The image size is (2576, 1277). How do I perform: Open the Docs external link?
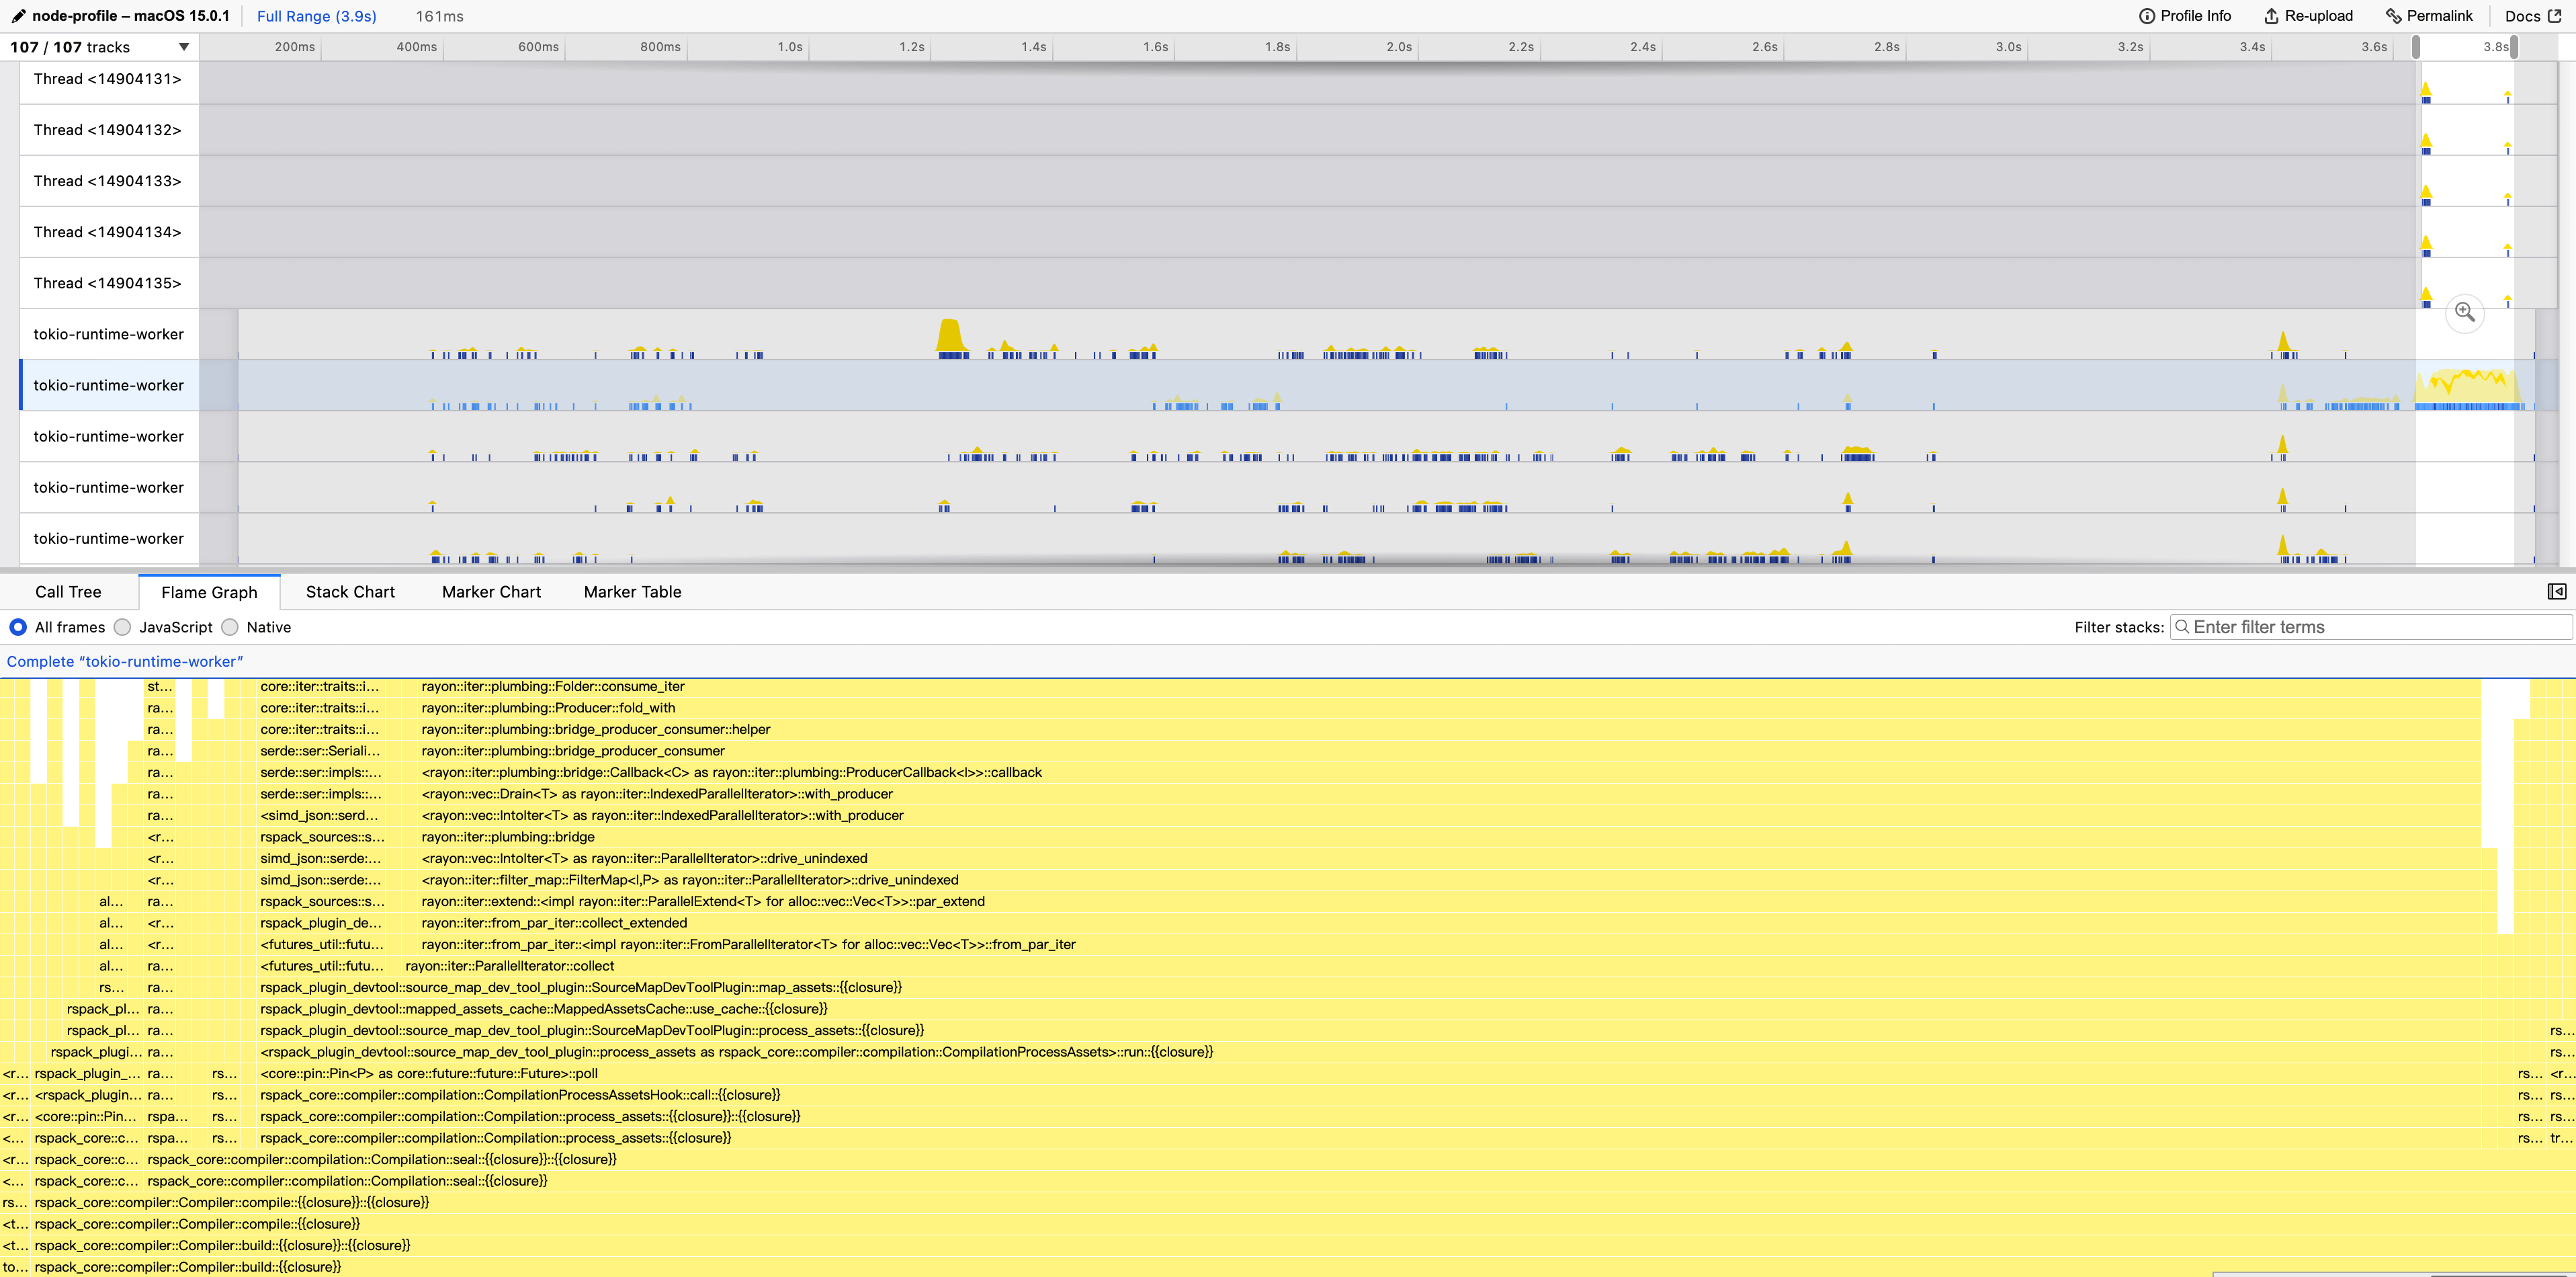point(2532,16)
